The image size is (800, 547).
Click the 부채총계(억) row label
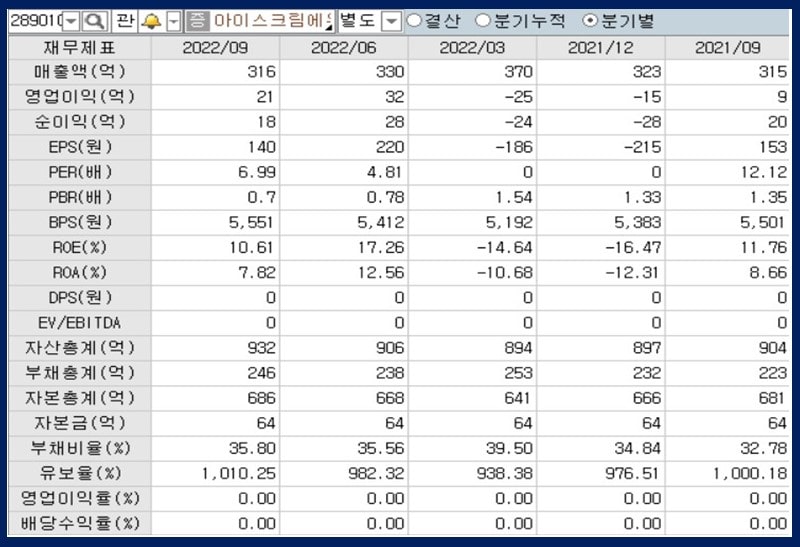point(80,372)
